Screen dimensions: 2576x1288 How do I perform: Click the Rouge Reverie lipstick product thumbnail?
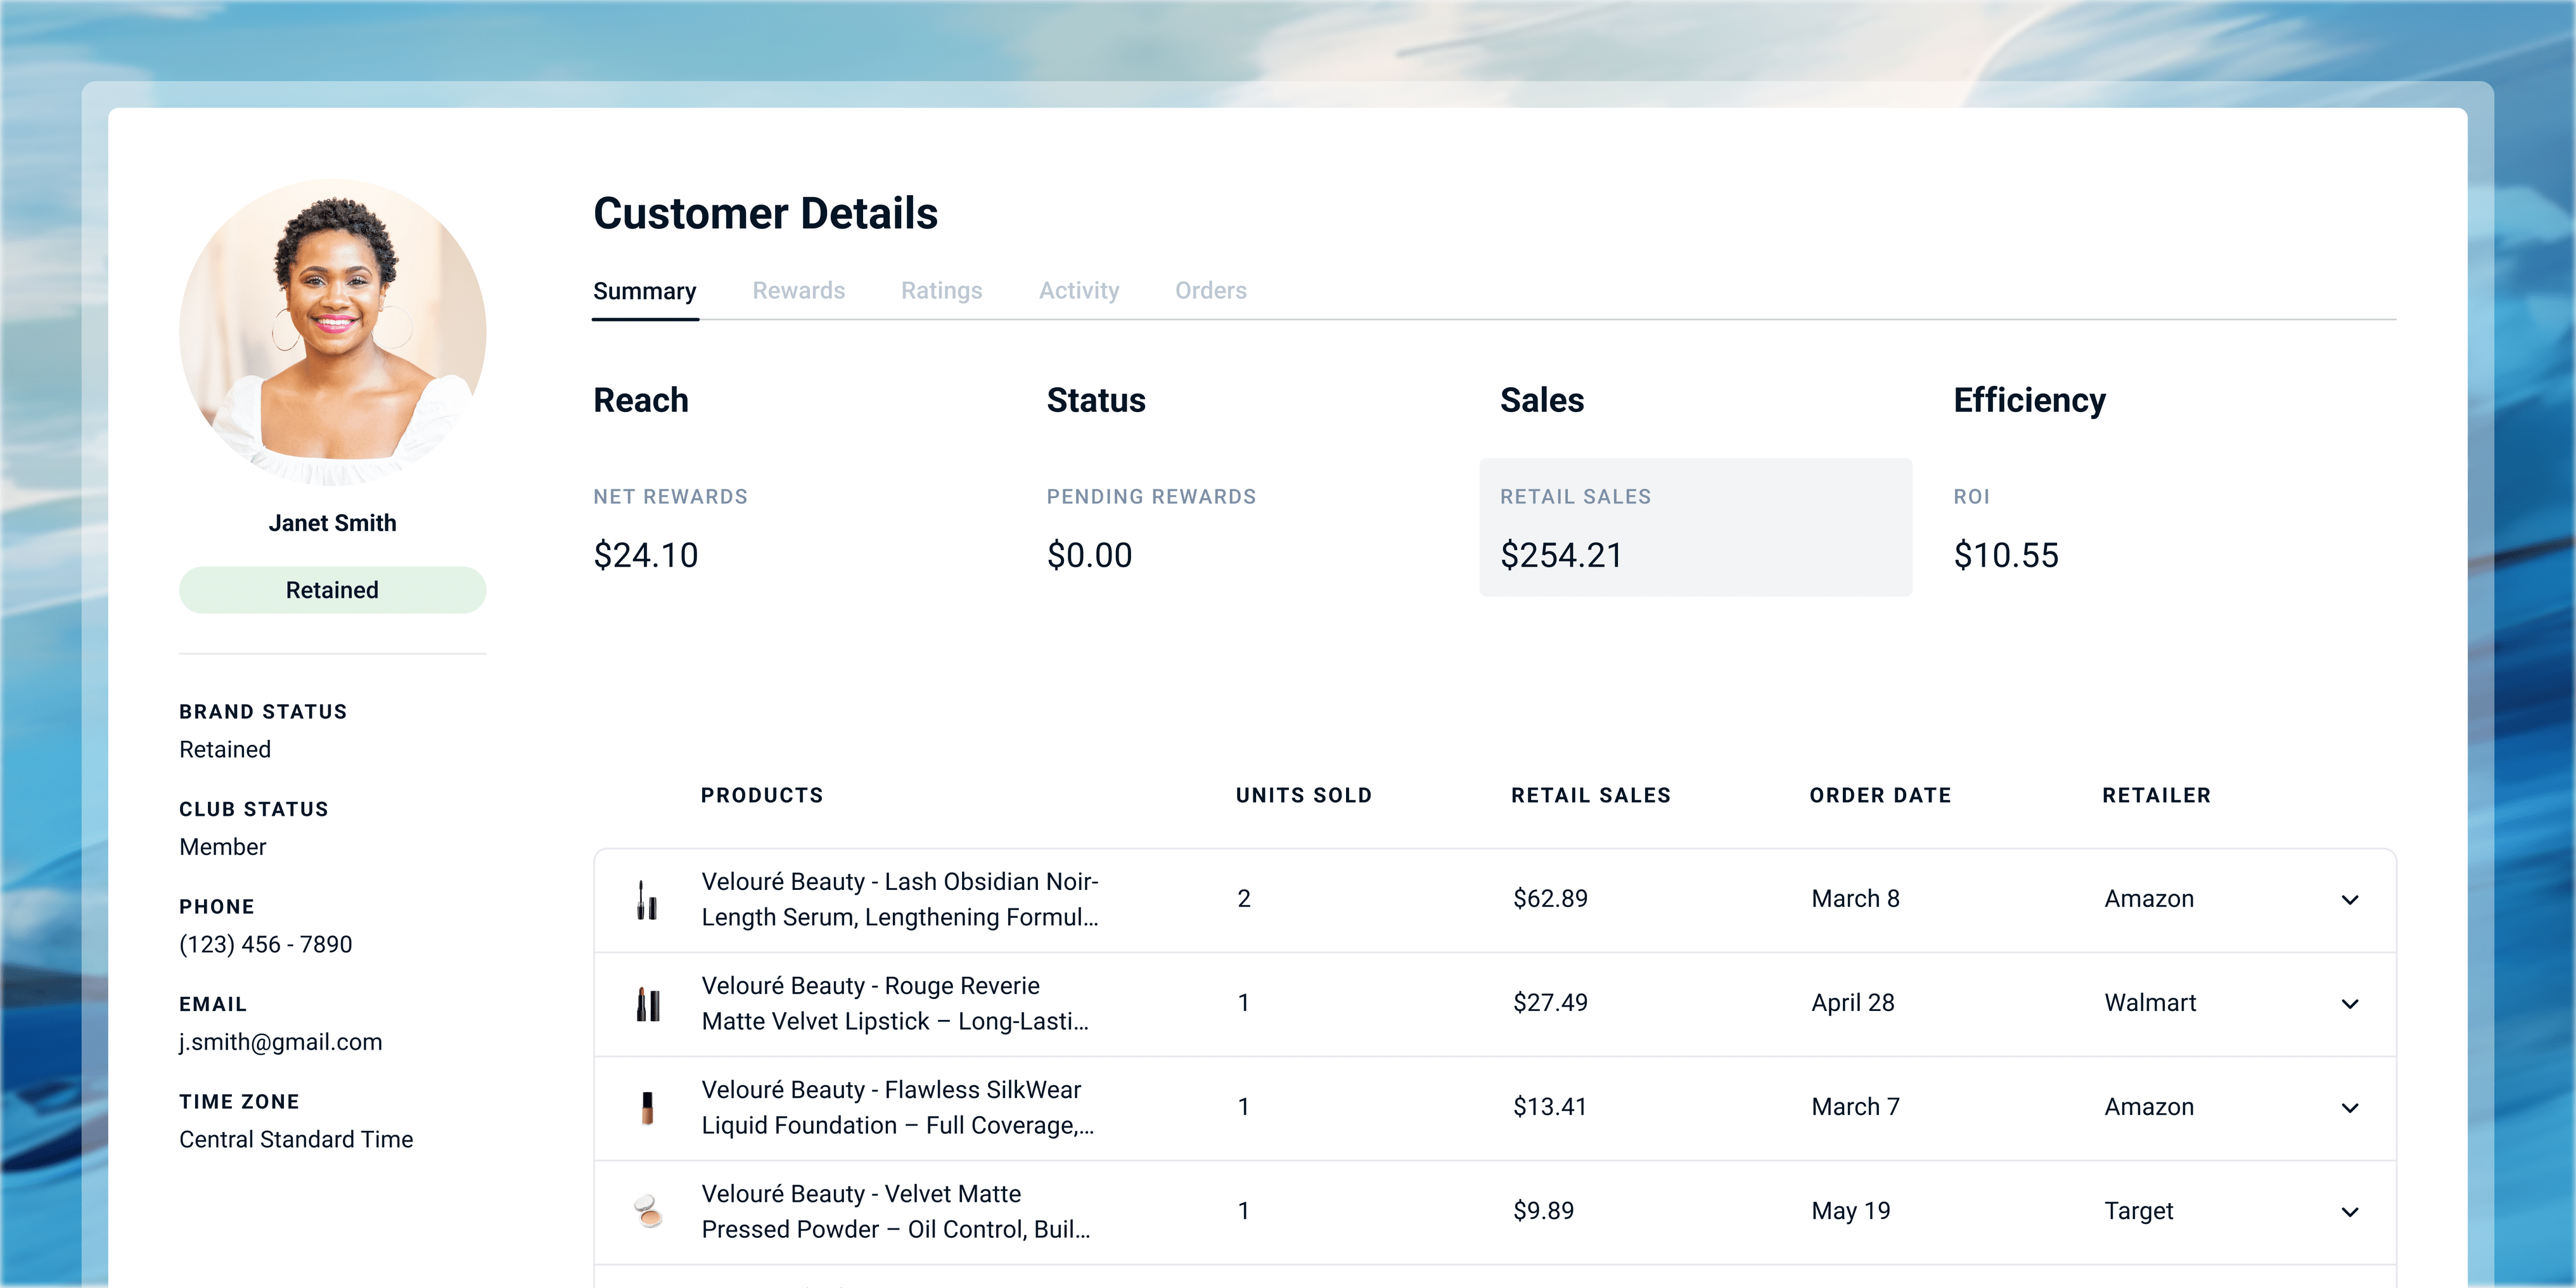pos(648,1004)
